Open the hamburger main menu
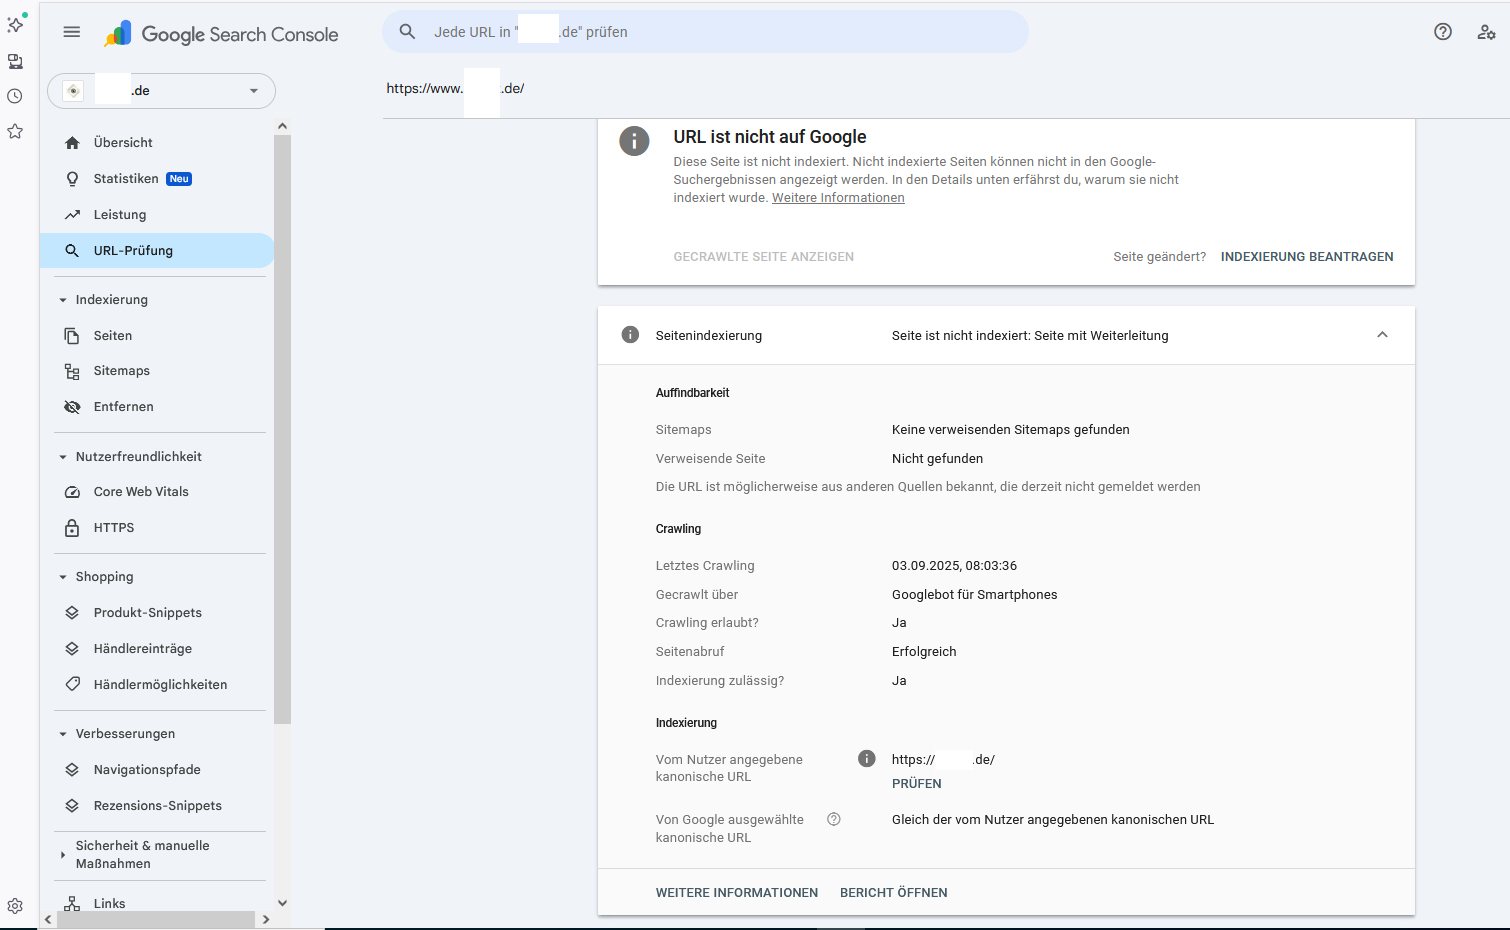Screen dimensions: 1510x930 pos(71,32)
